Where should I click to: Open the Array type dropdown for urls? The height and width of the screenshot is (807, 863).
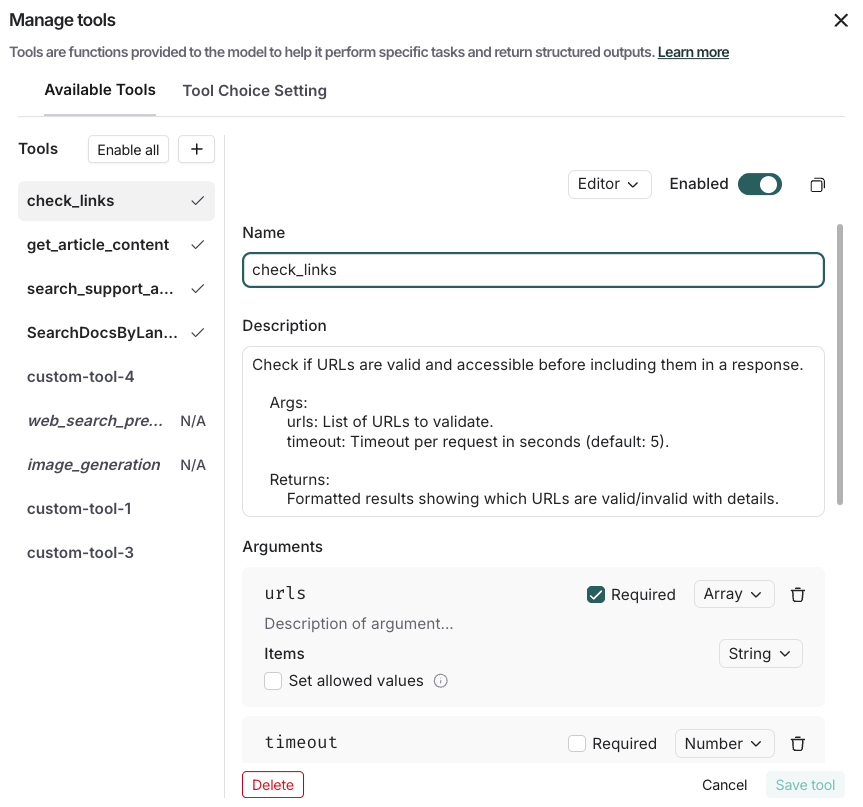[734, 594]
